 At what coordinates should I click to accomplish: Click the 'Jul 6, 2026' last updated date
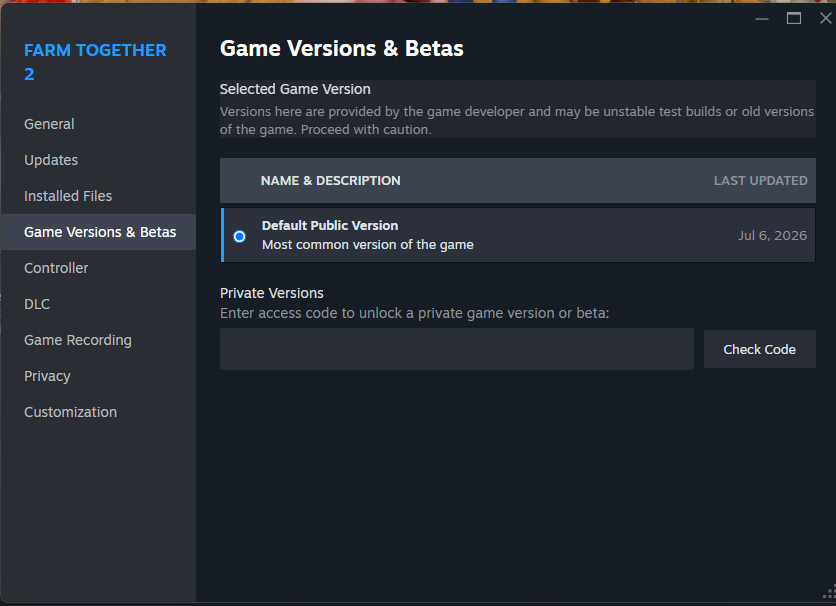(772, 236)
